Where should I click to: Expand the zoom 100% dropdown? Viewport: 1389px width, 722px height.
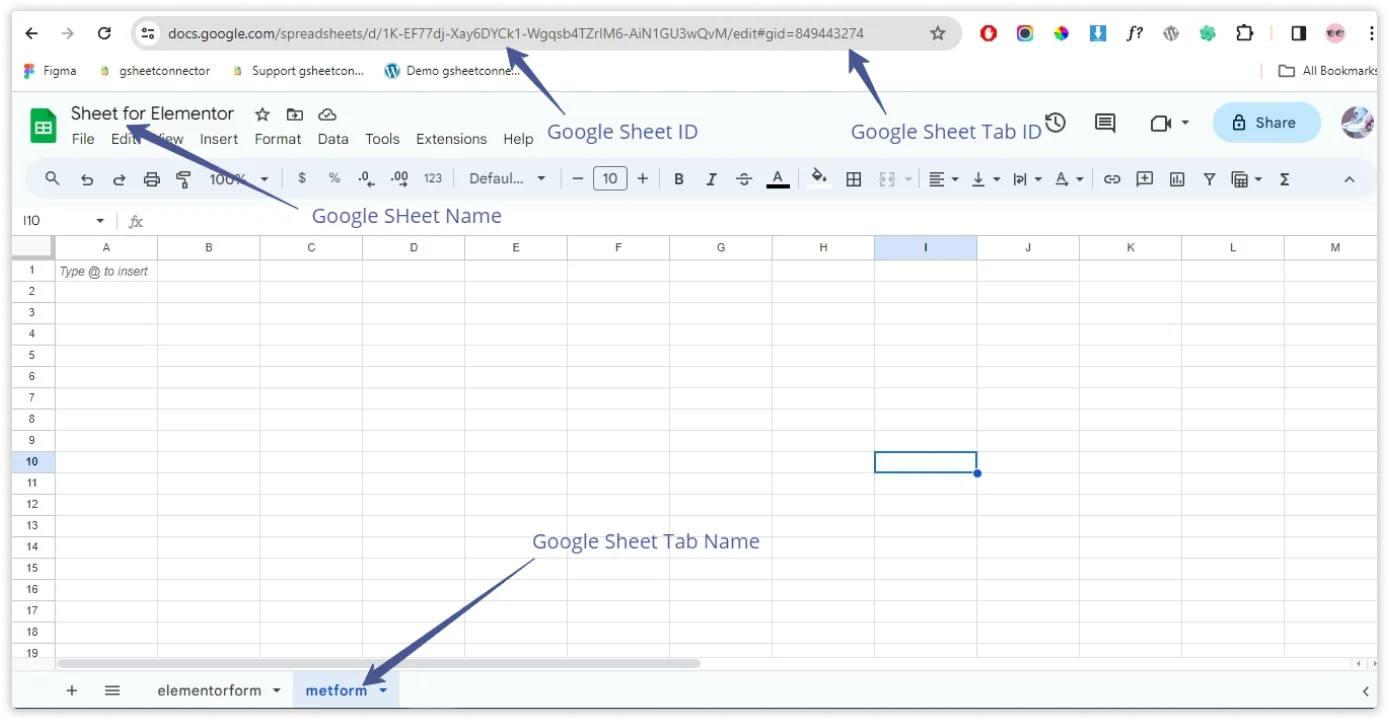pos(240,179)
